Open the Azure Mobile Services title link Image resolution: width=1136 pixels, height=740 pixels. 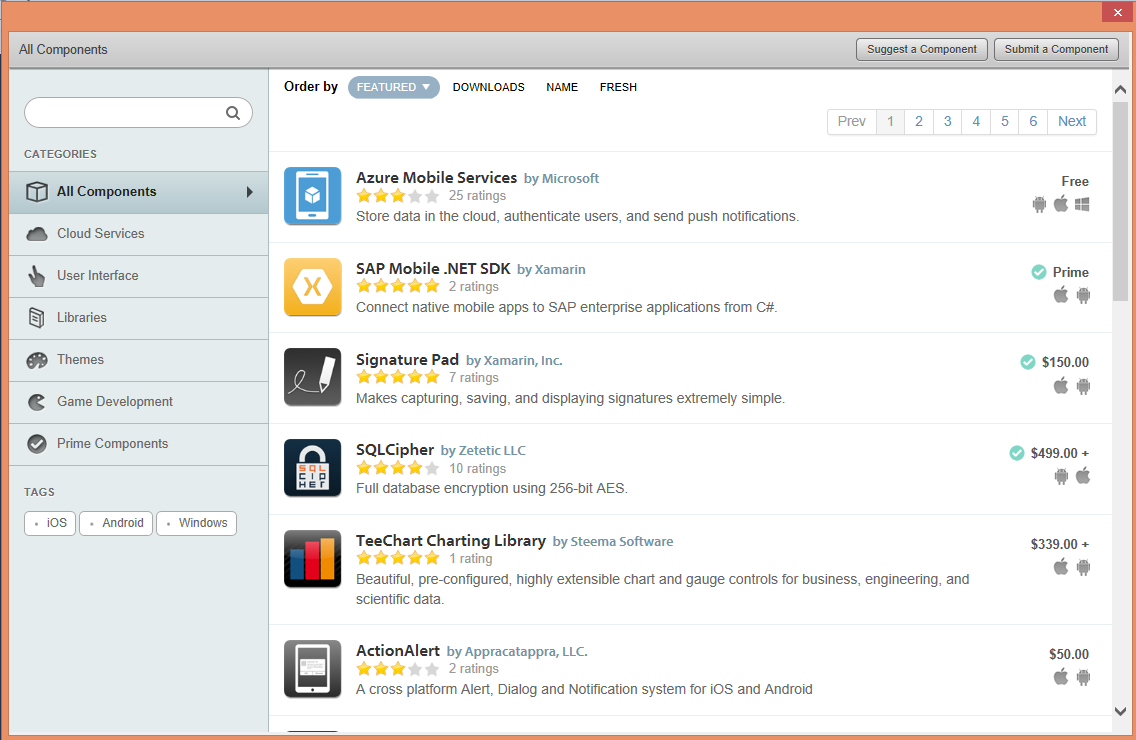pyautogui.click(x=436, y=178)
